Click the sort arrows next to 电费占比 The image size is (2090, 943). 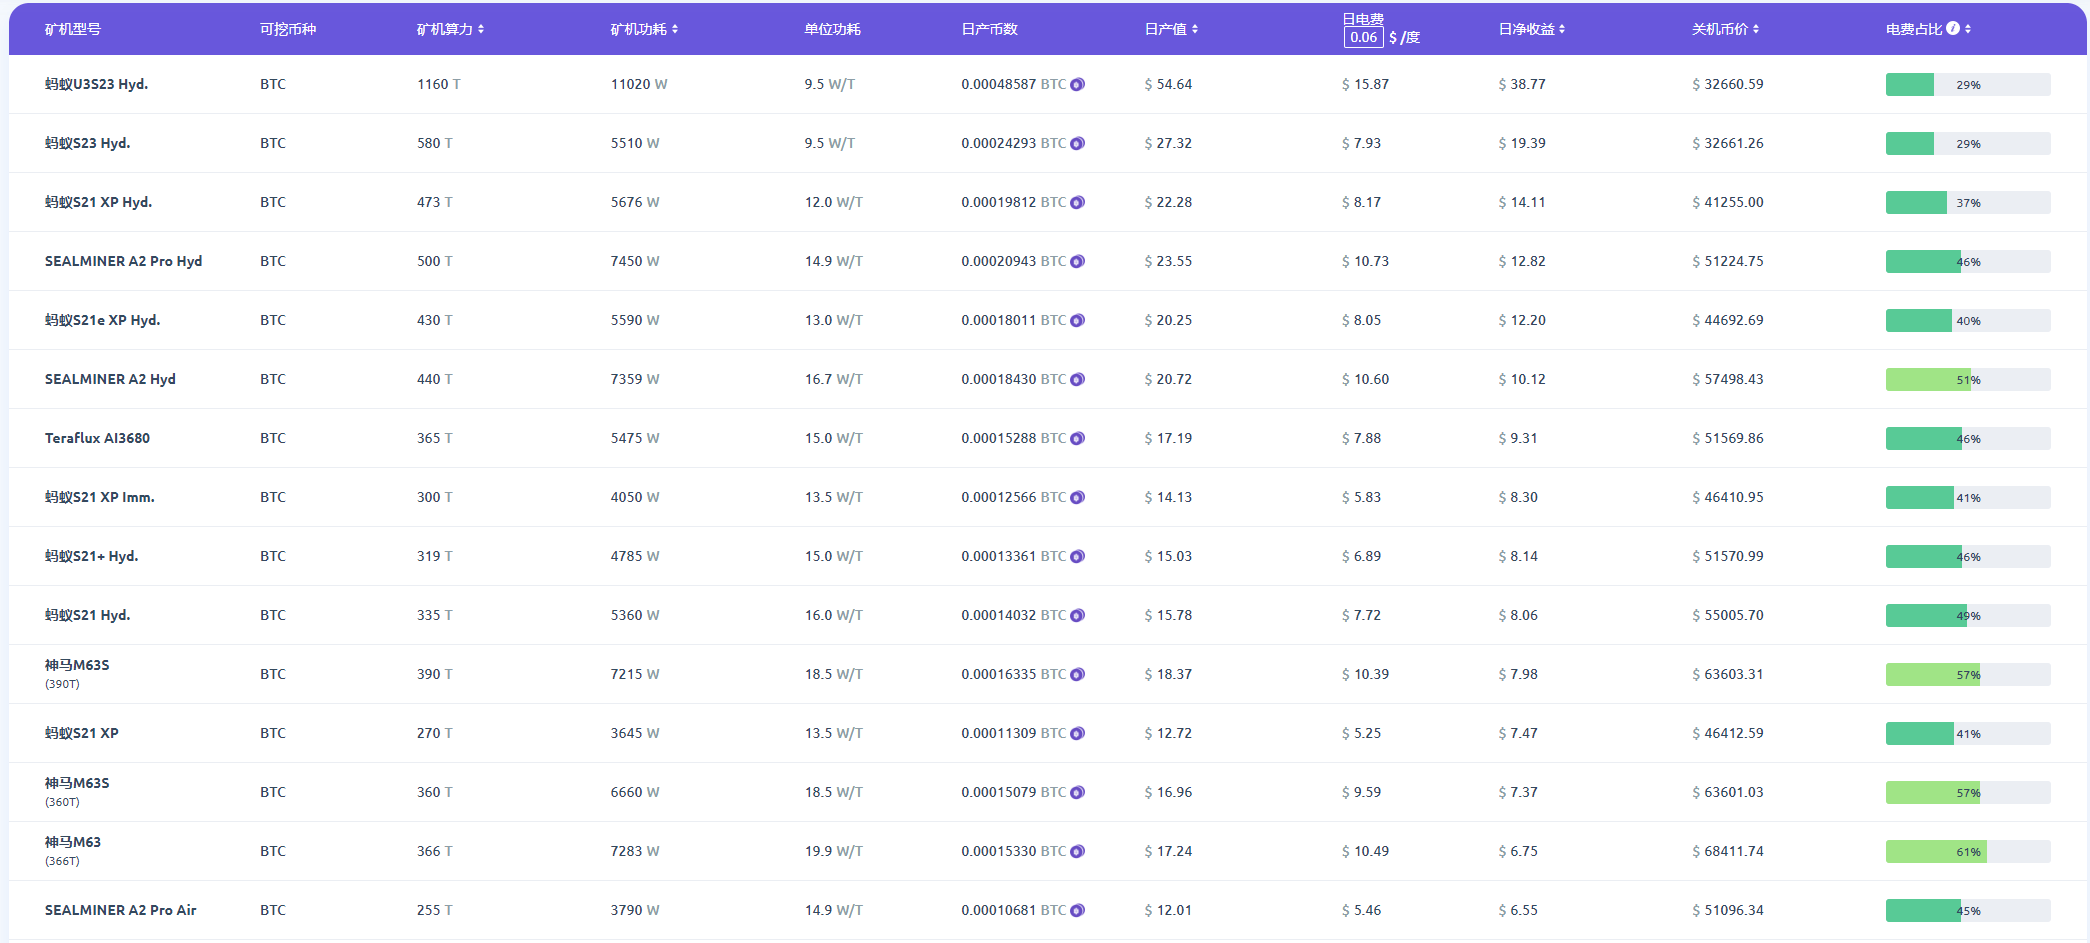tap(1967, 30)
